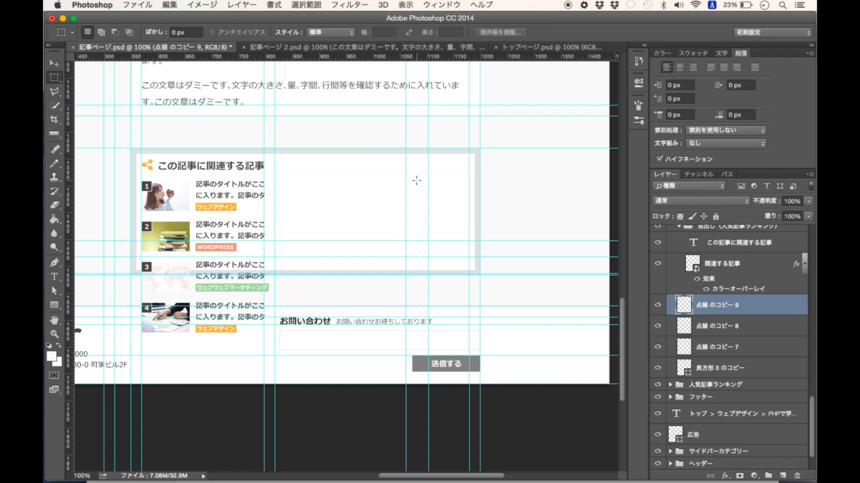The height and width of the screenshot is (483, 860).
Task: Select the Dodge tool
Action: [54, 247]
